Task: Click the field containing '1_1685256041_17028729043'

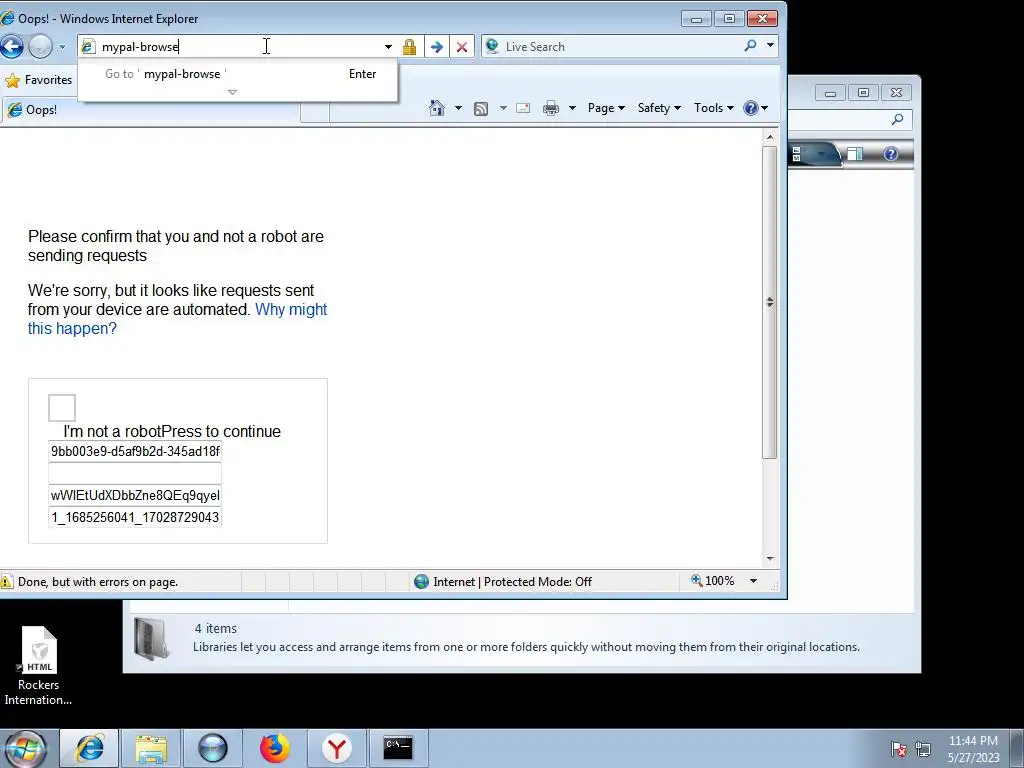Action: click(x=135, y=517)
